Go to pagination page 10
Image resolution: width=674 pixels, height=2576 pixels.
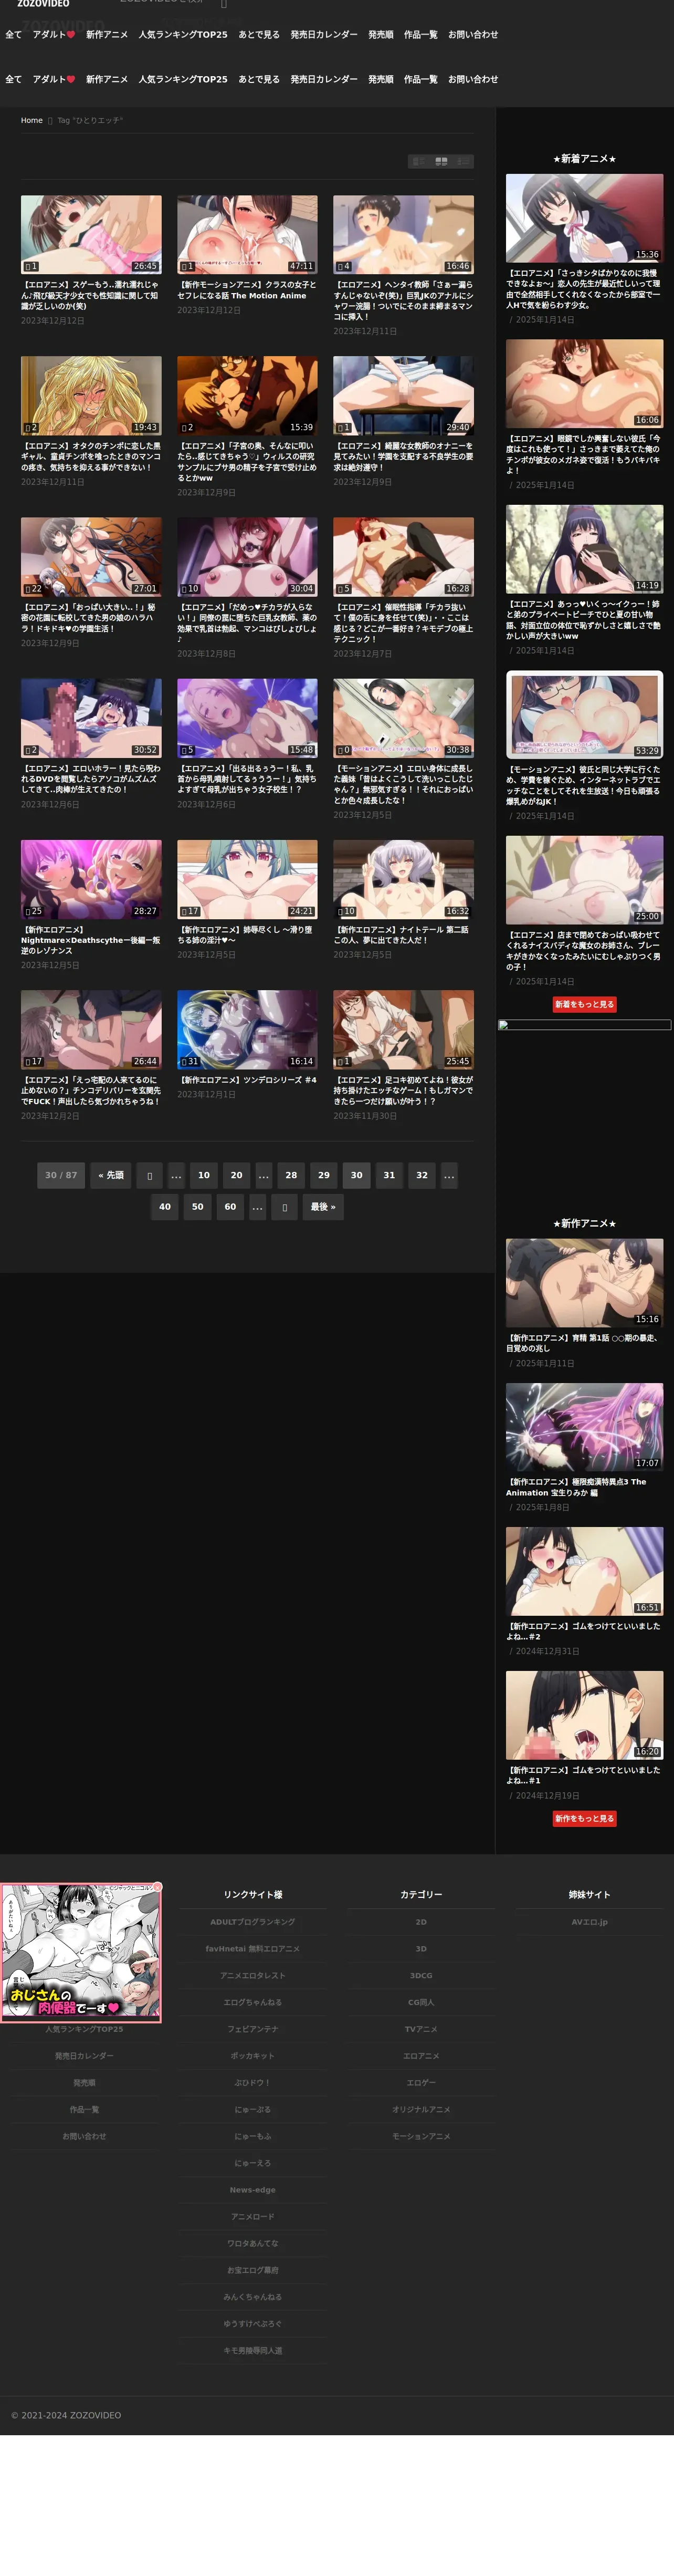(204, 1175)
